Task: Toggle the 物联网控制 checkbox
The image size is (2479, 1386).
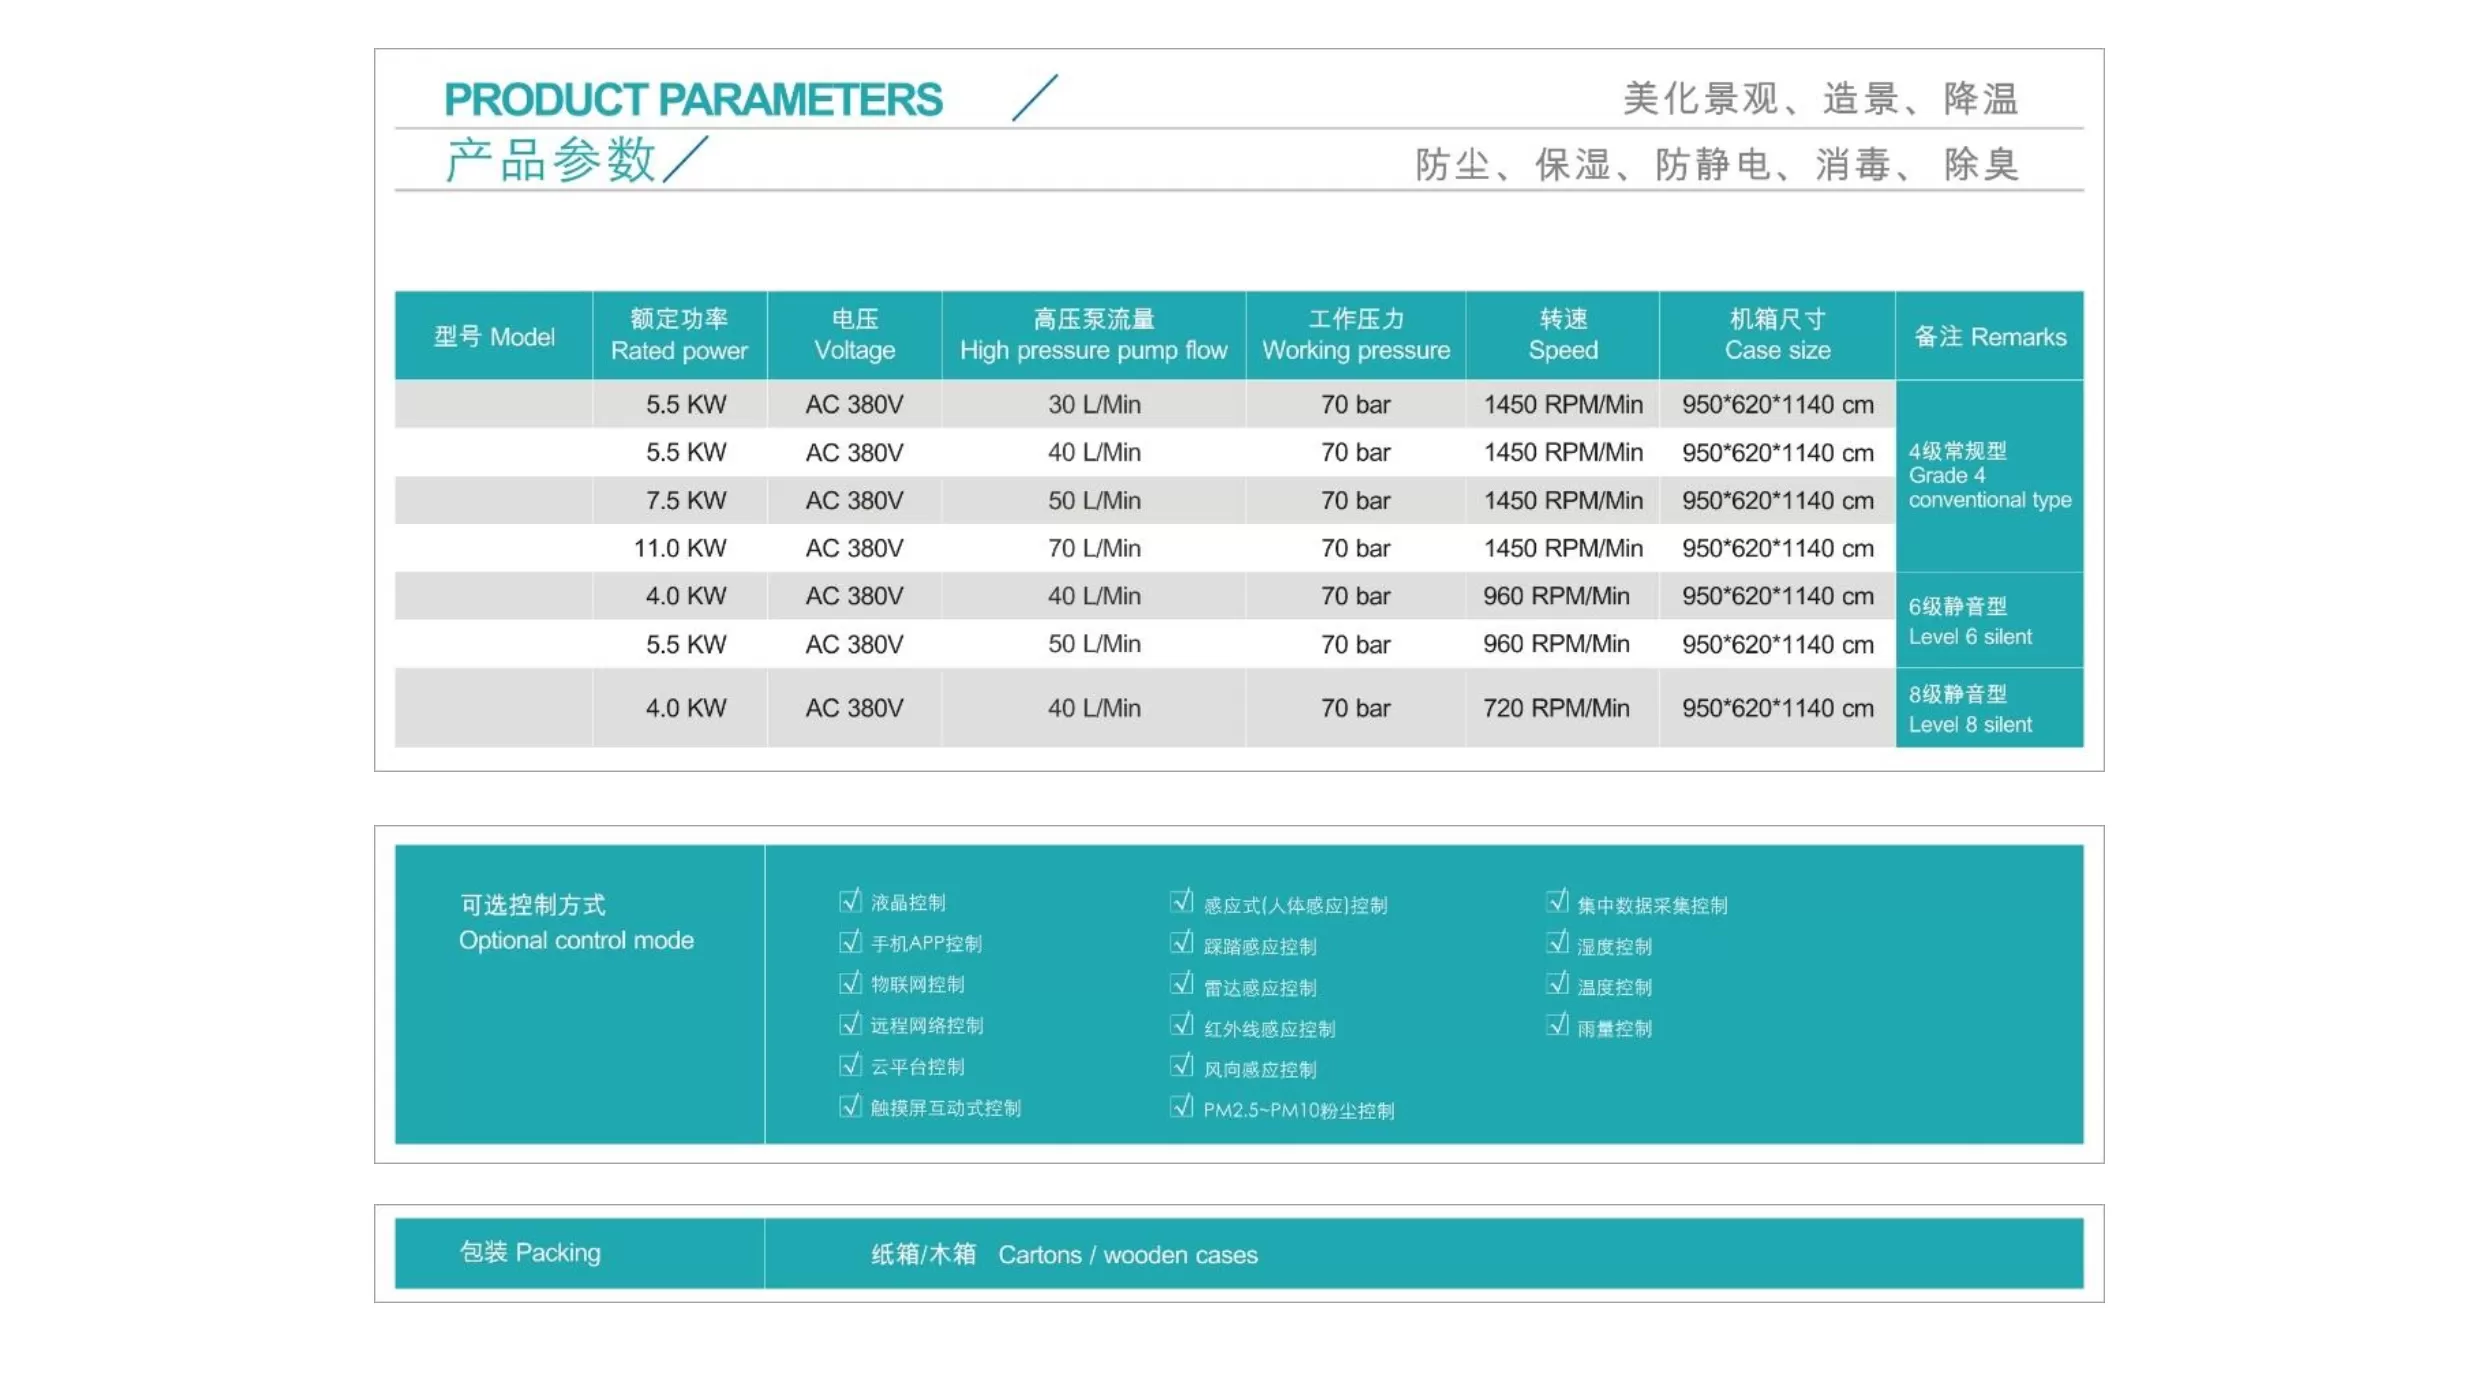Action: tap(850, 983)
